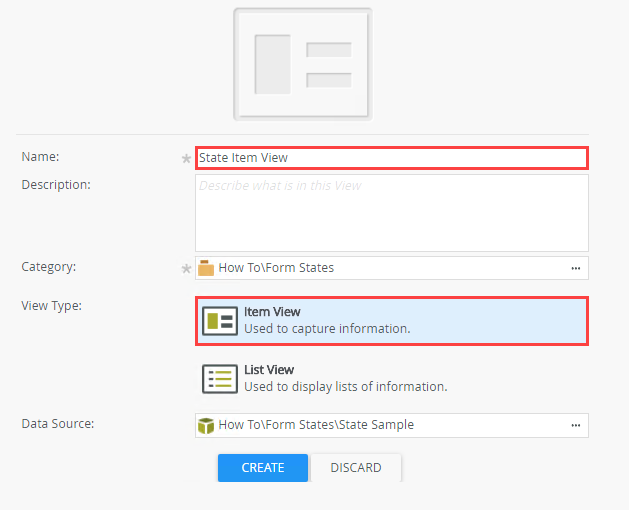This screenshot has width=629, height=510.
Task: Click the Category field How To\Form States
Action: [392, 268]
